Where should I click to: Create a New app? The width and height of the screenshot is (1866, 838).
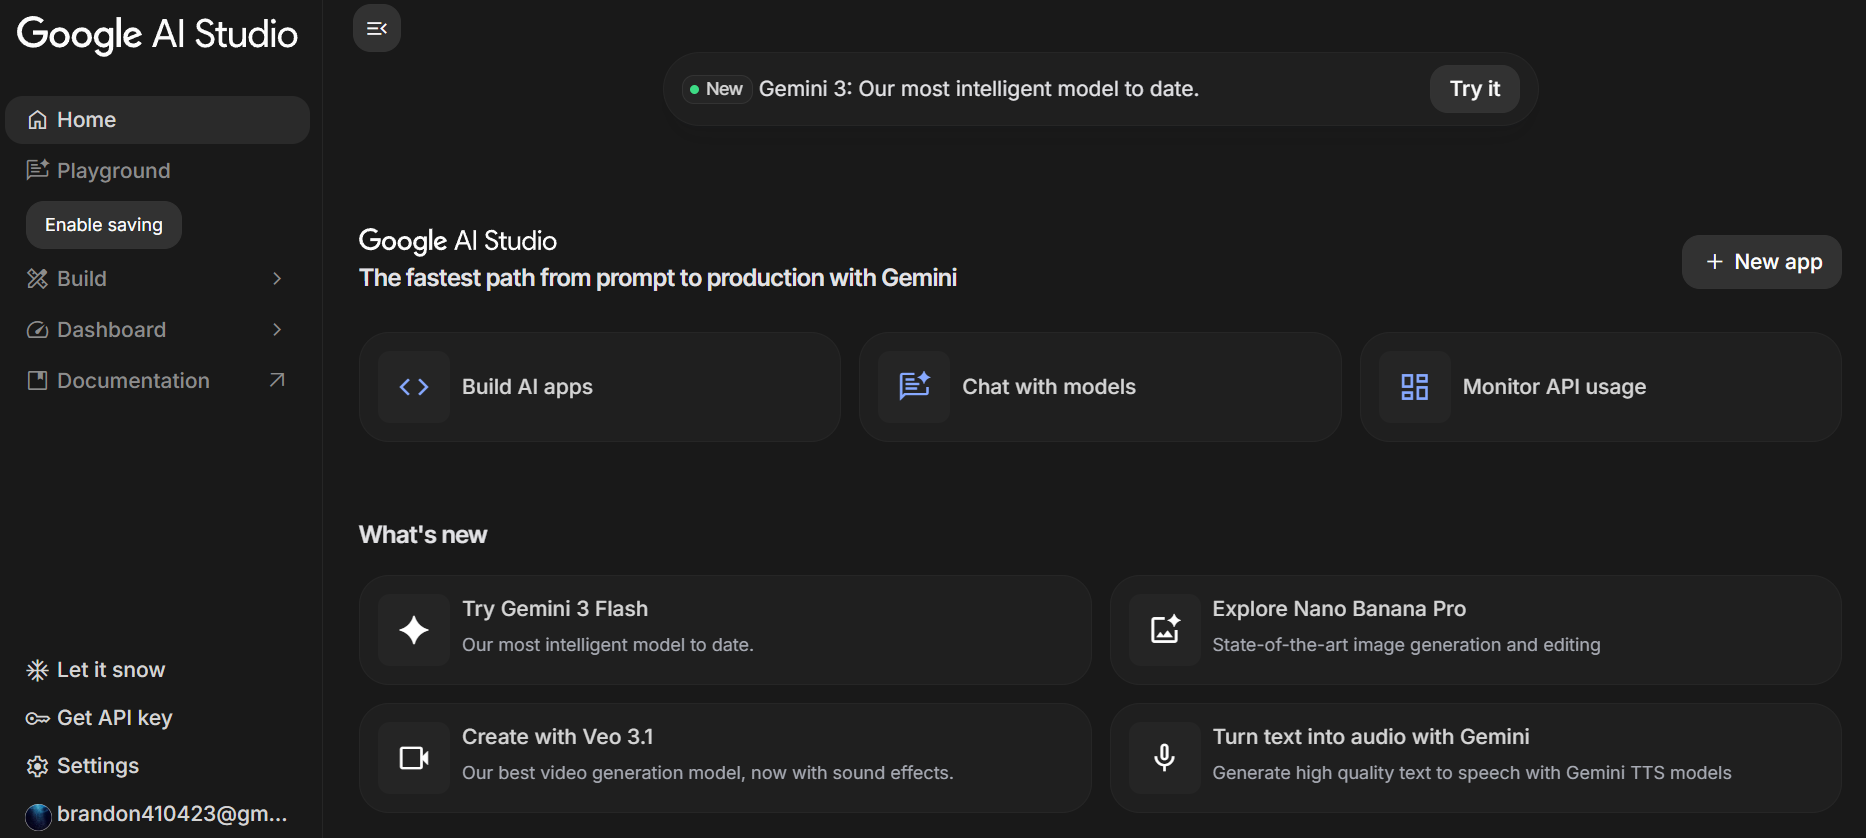1761,262
